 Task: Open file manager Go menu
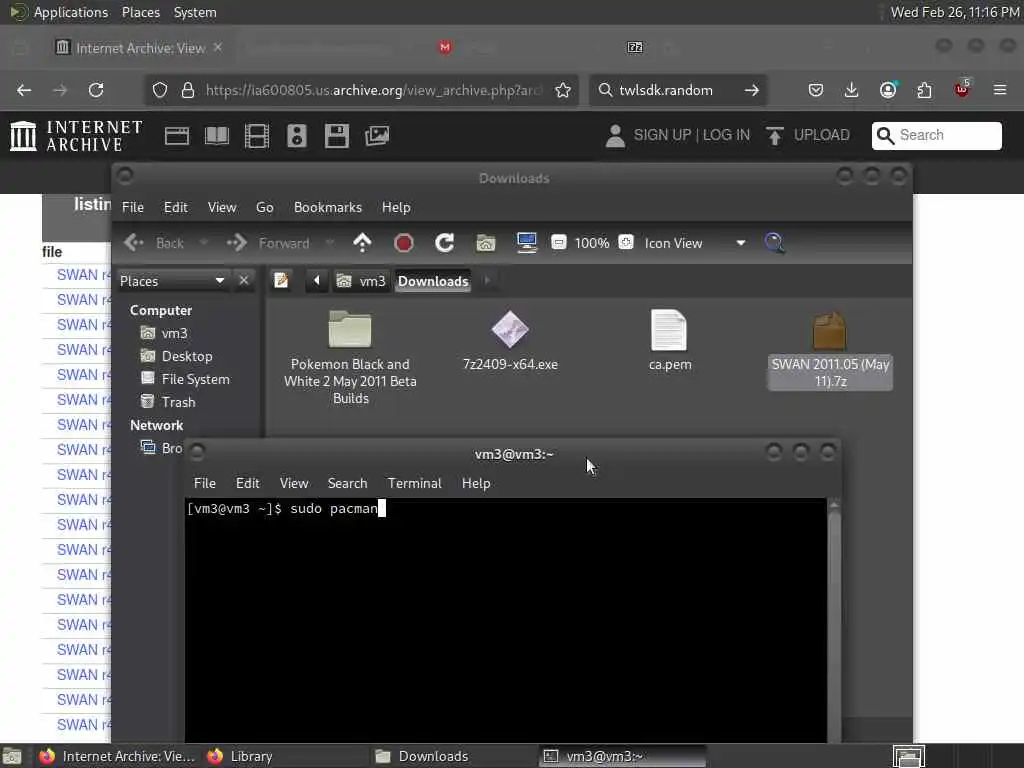pyautogui.click(x=264, y=207)
